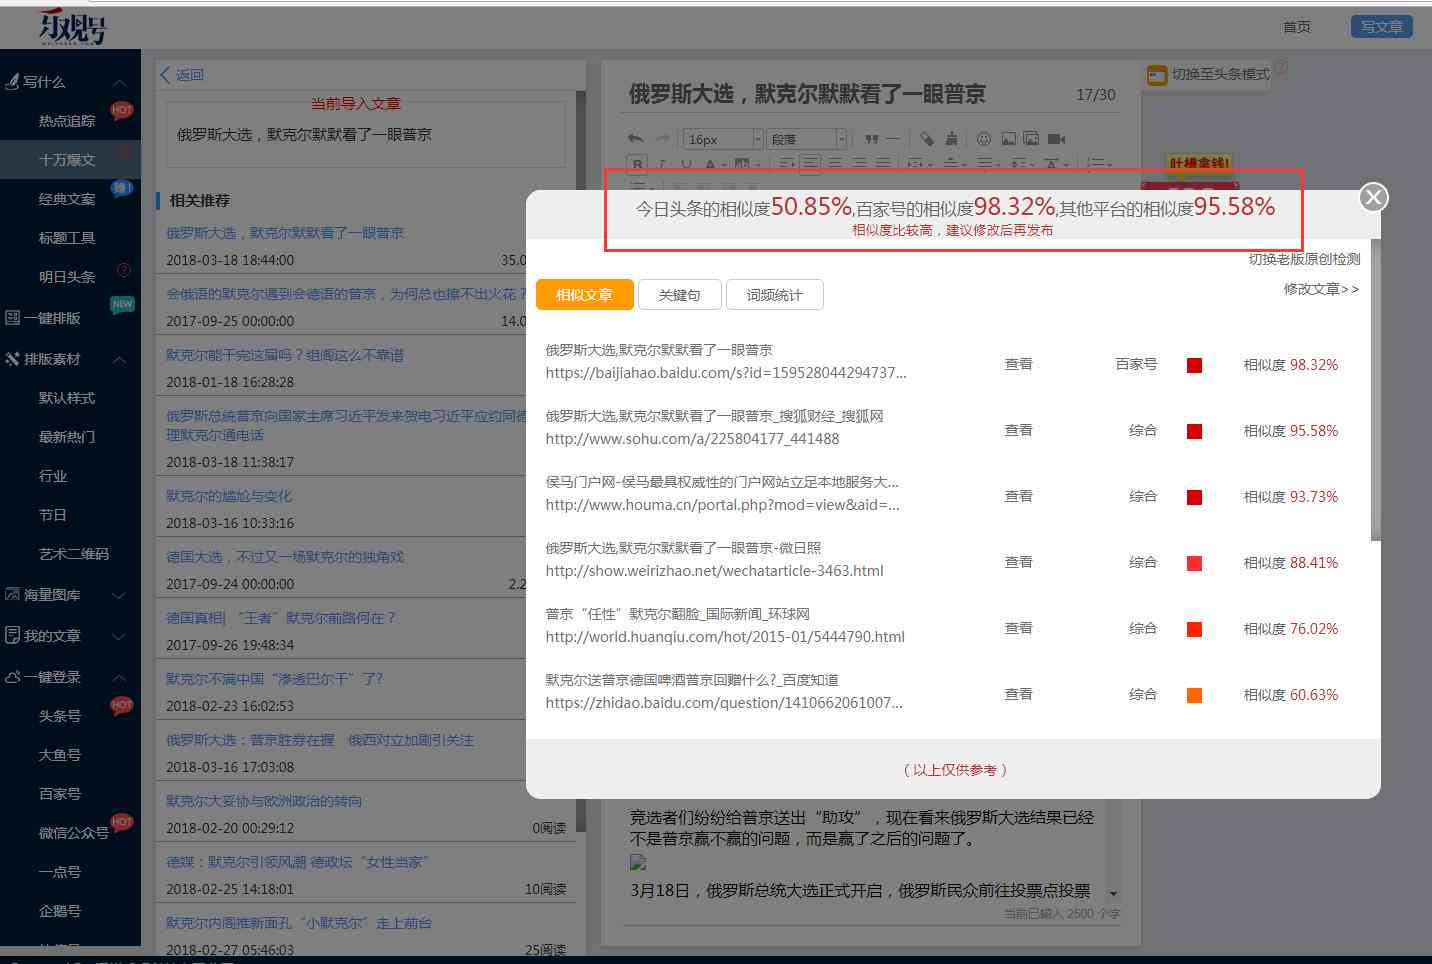This screenshot has height=964, width=1432.
Task: Click the 海量图库 picture icon
Action: point(12,594)
